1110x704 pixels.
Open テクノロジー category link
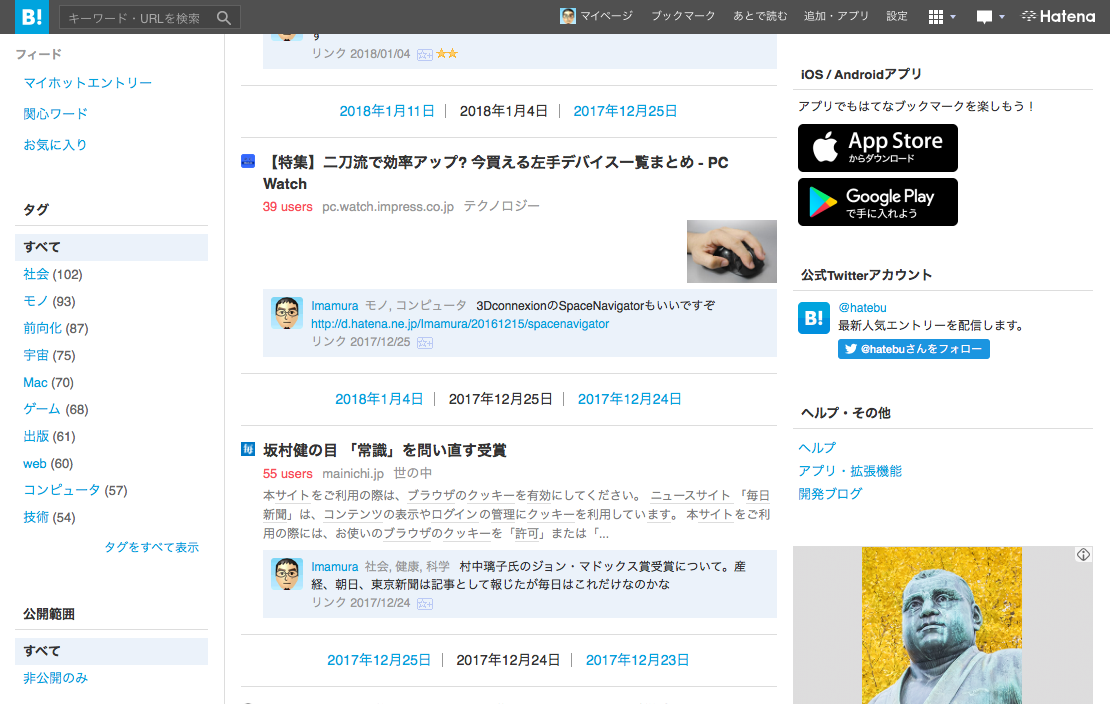pyautogui.click(x=501, y=206)
